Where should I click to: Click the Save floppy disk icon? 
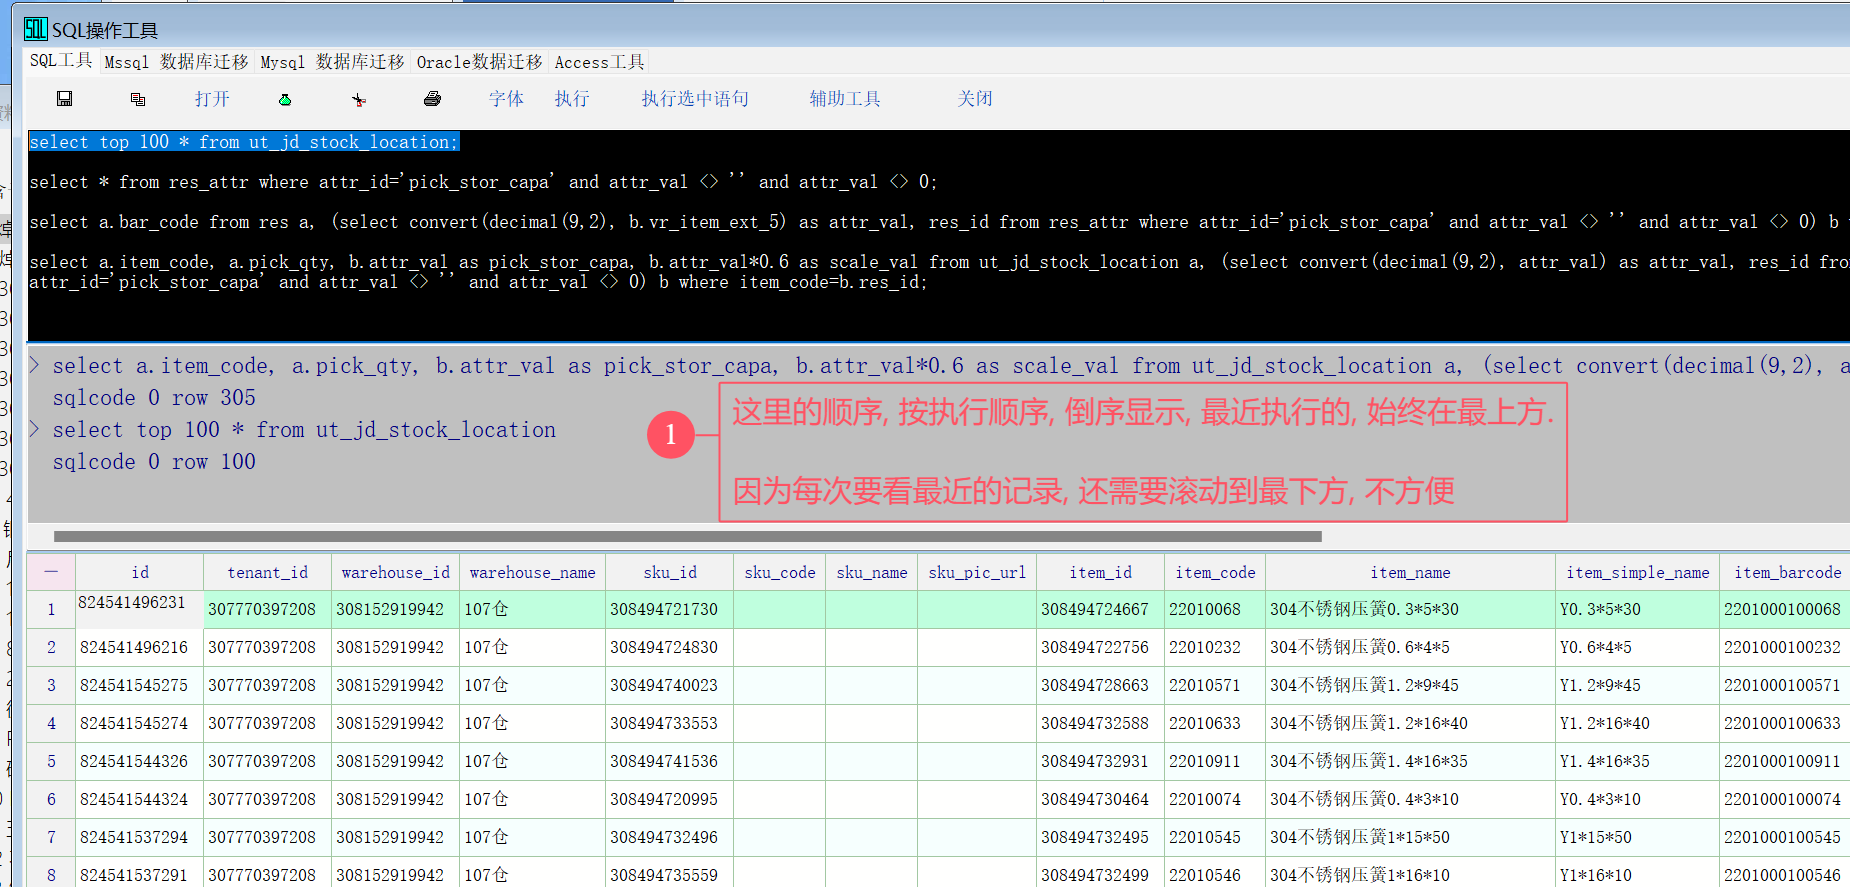(x=64, y=98)
